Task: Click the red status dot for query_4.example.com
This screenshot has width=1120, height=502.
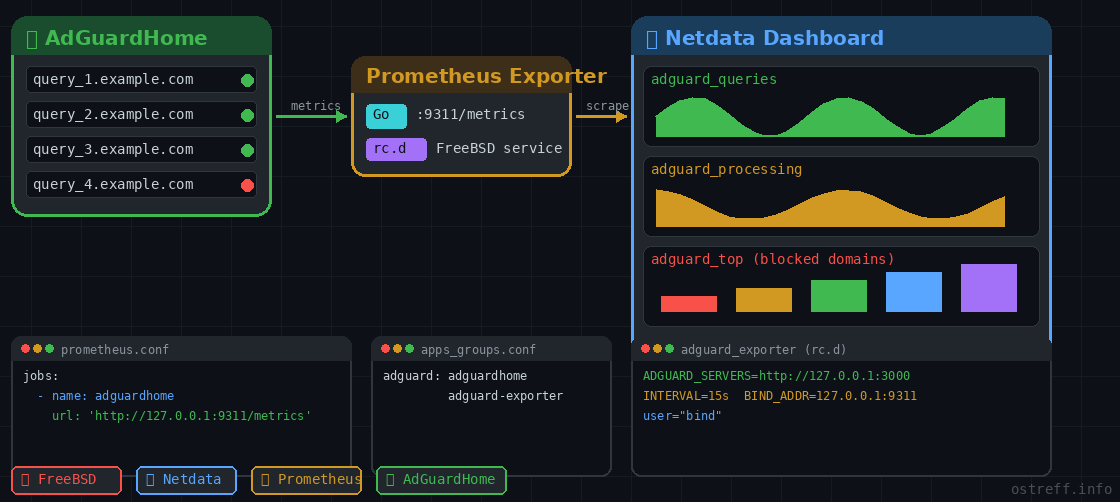Action: pyautogui.click(x=247, y=186)
